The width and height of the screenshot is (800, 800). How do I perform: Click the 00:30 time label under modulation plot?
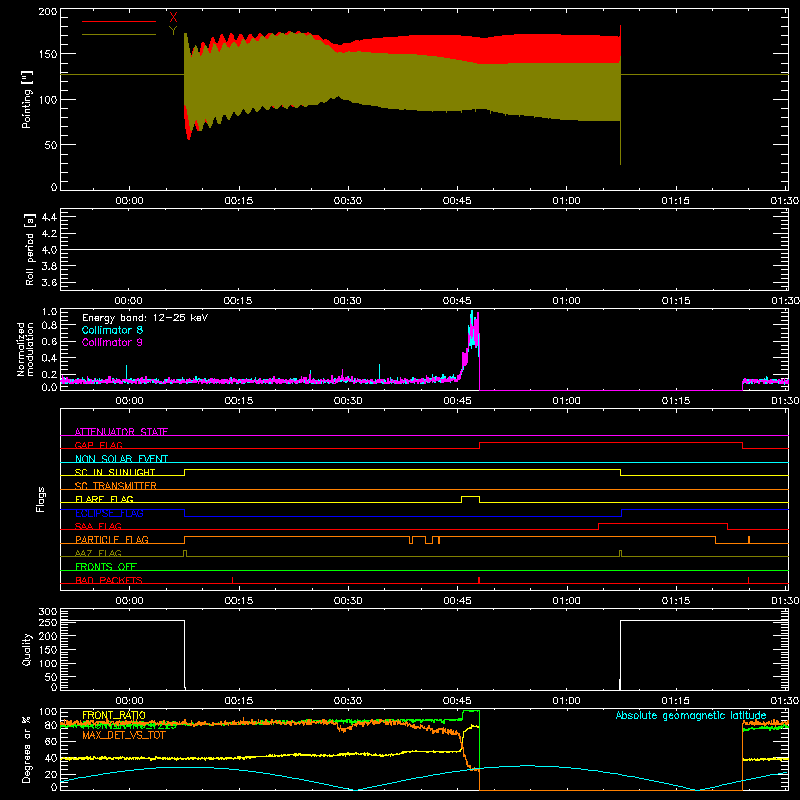point(348,401)
